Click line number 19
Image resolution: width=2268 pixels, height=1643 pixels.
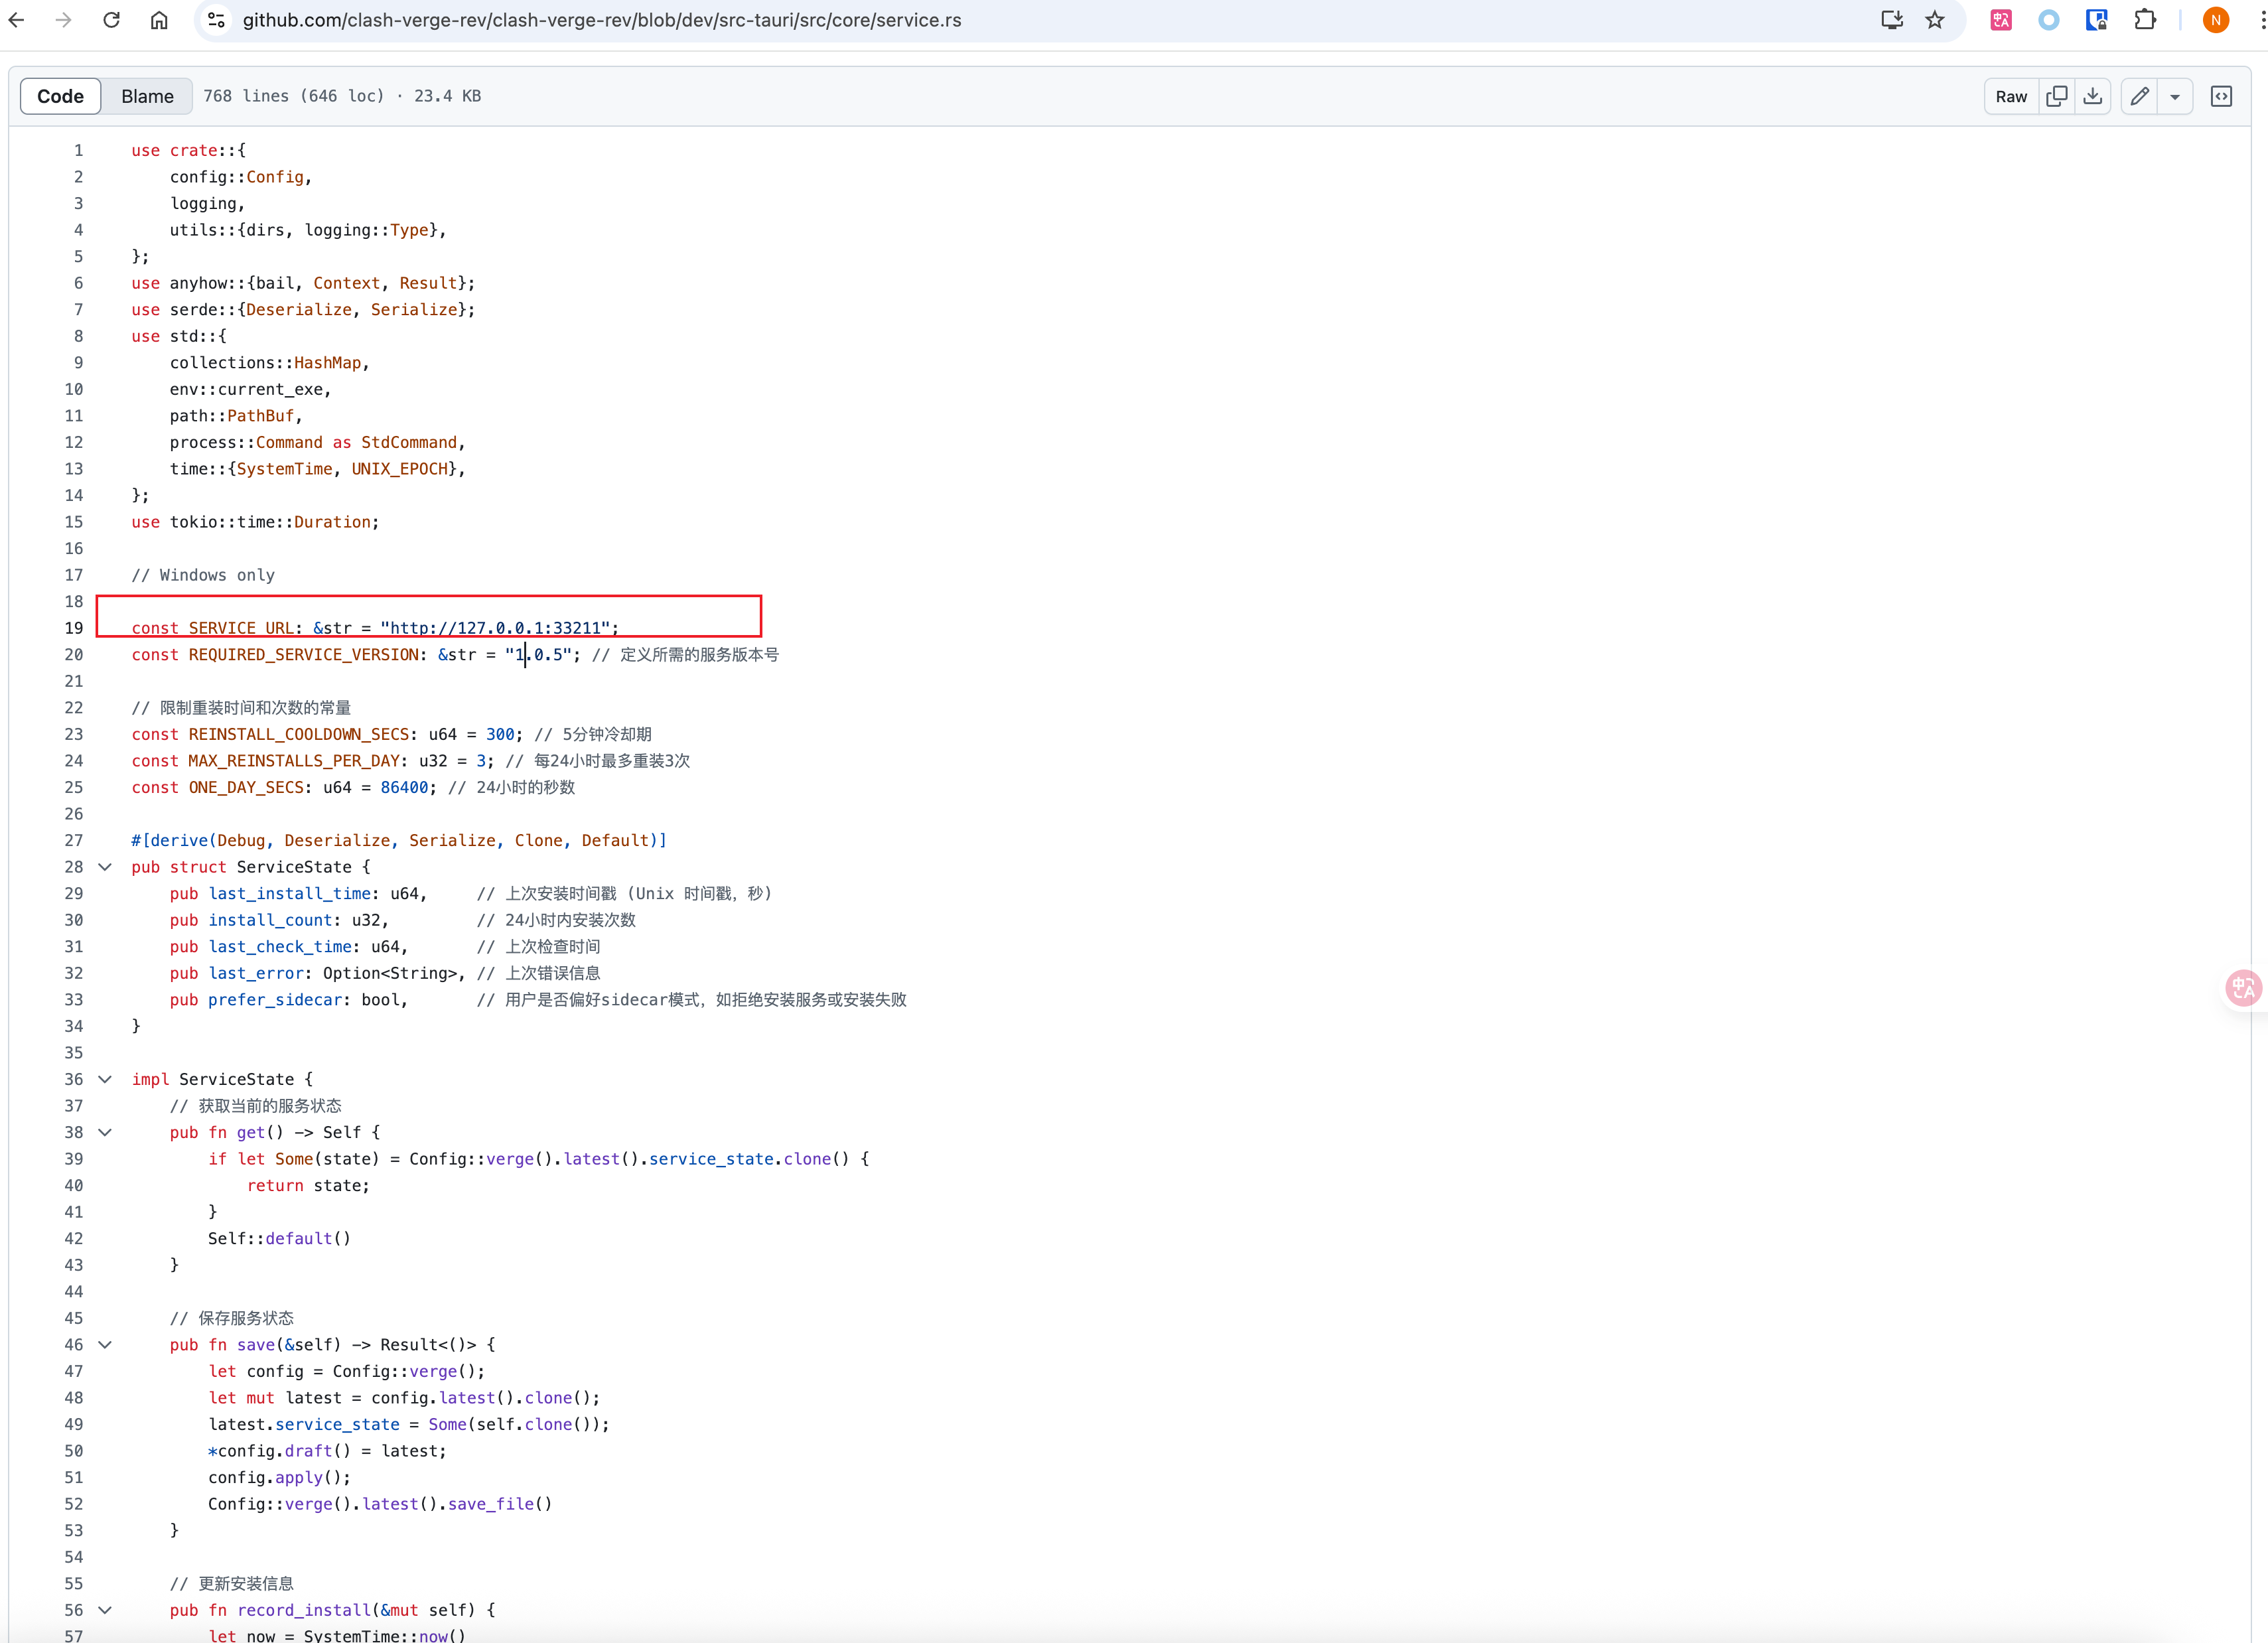pos(74,628)
